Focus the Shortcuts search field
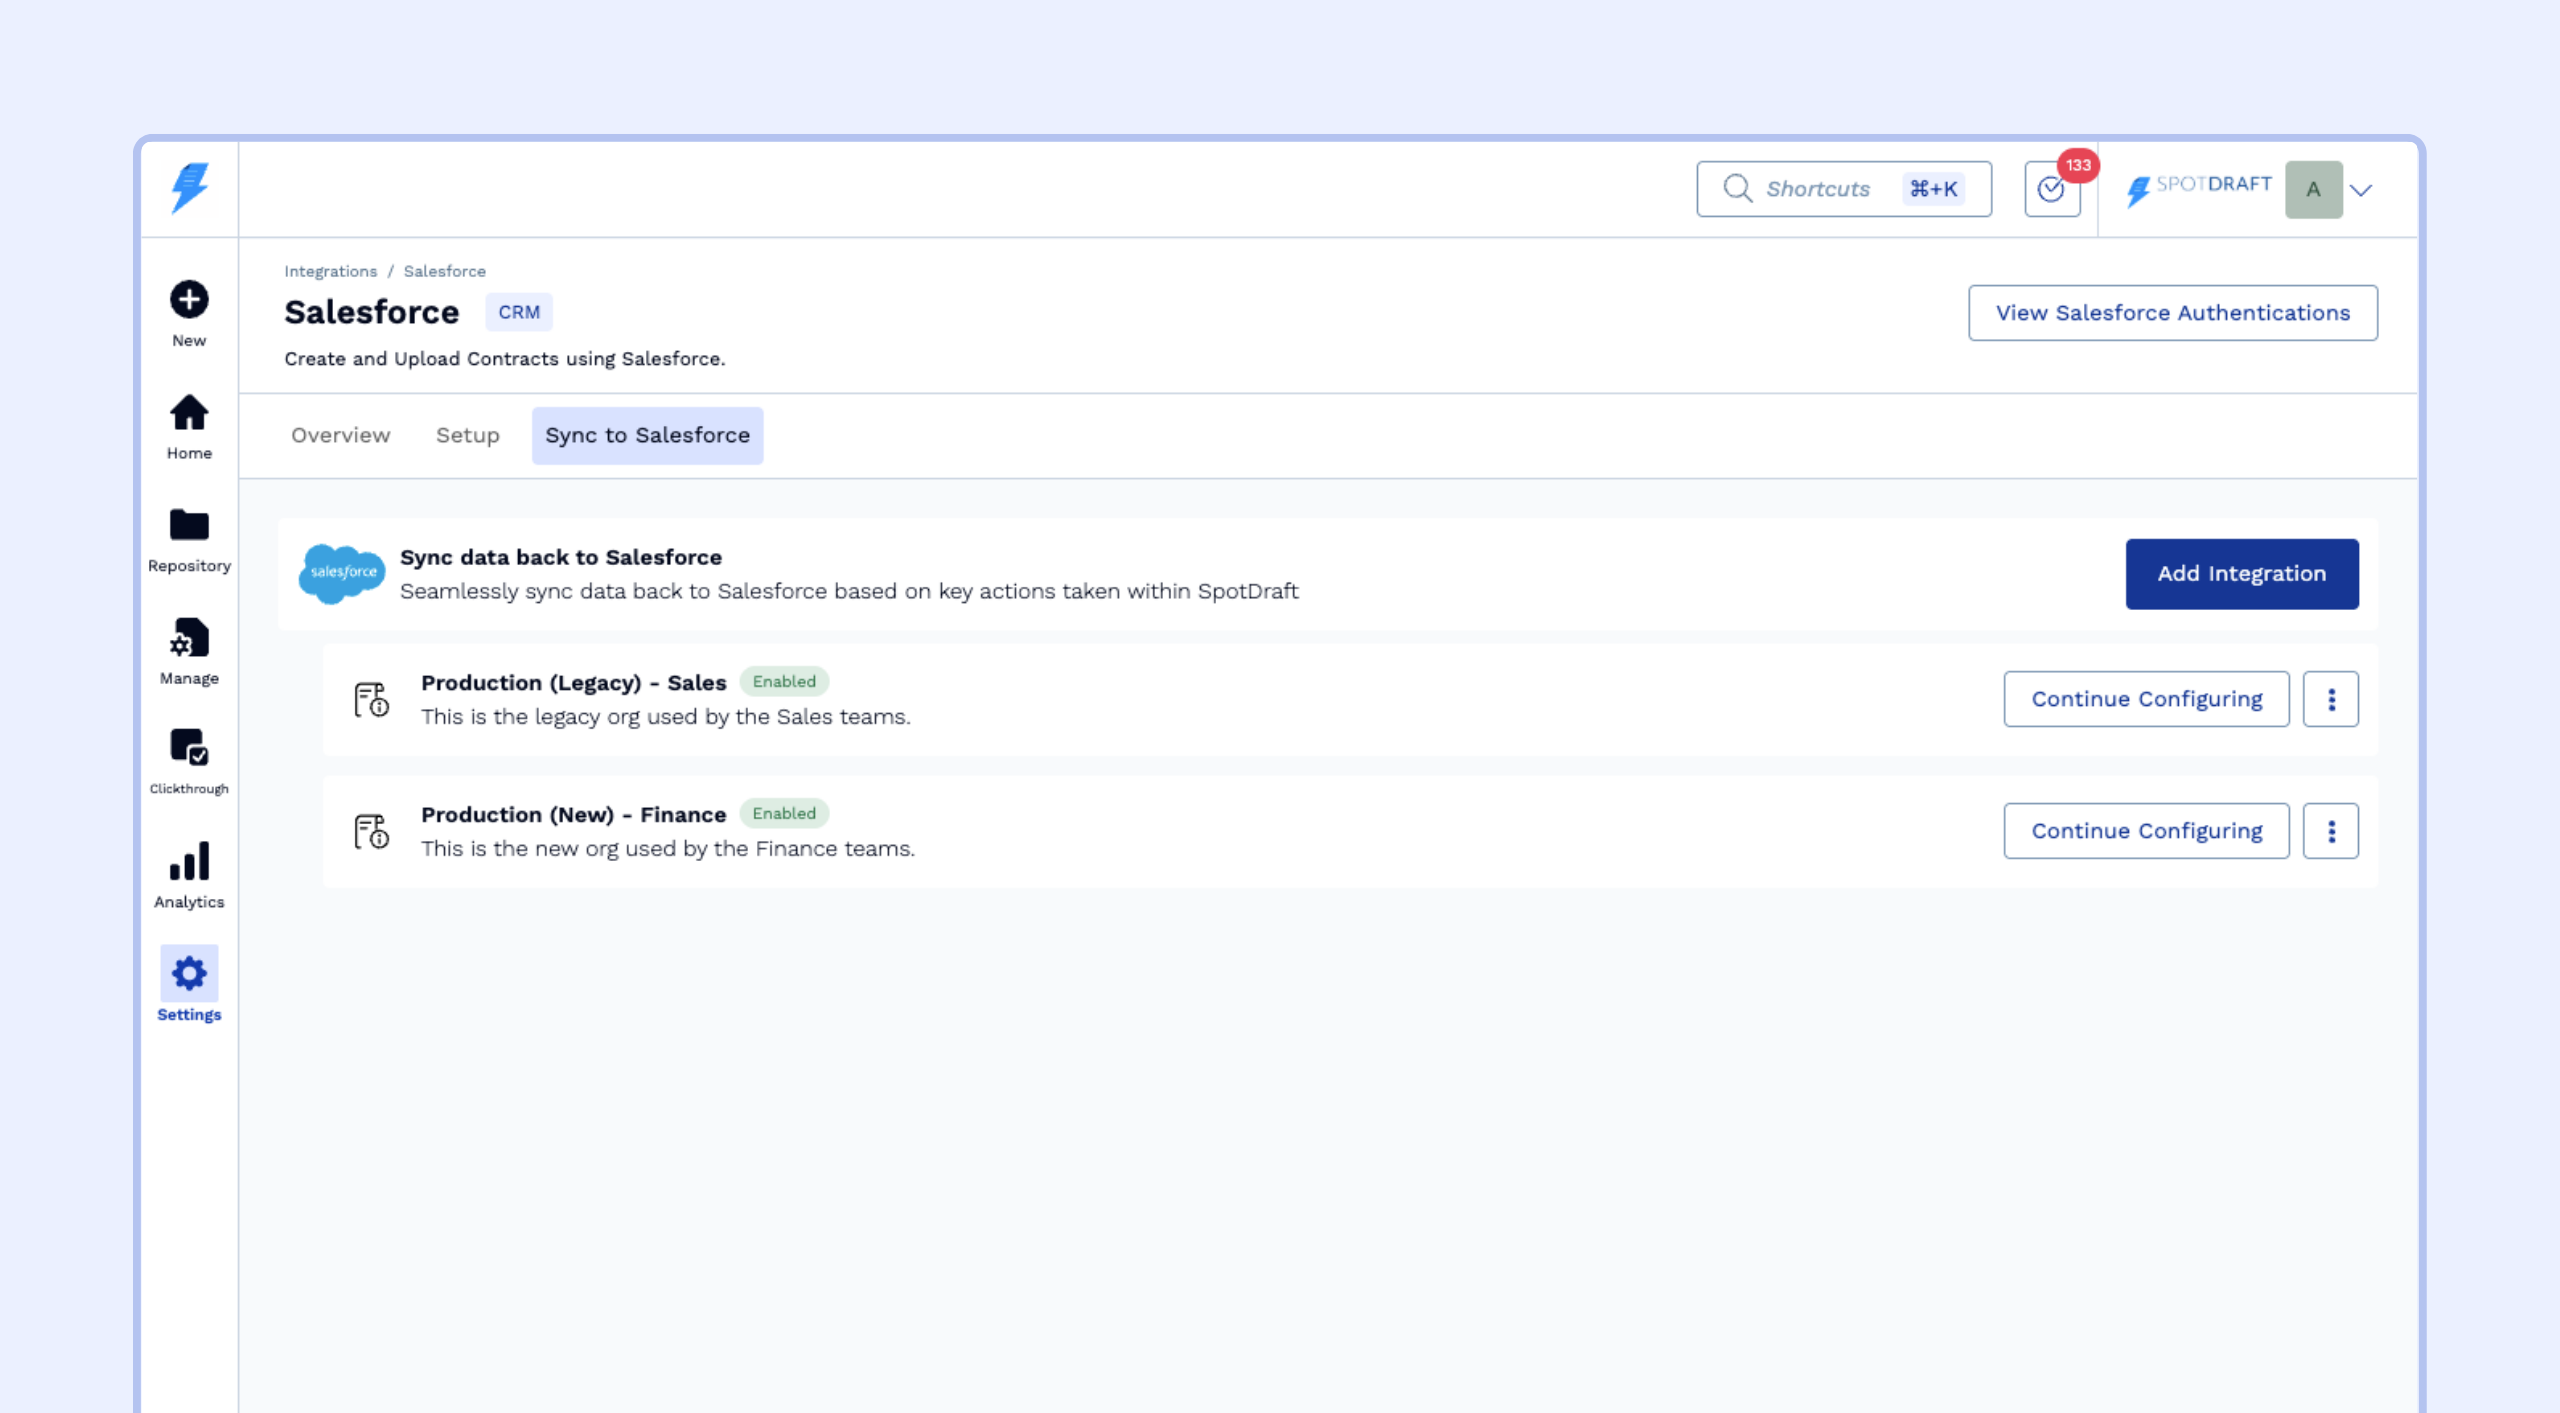 1817,189
